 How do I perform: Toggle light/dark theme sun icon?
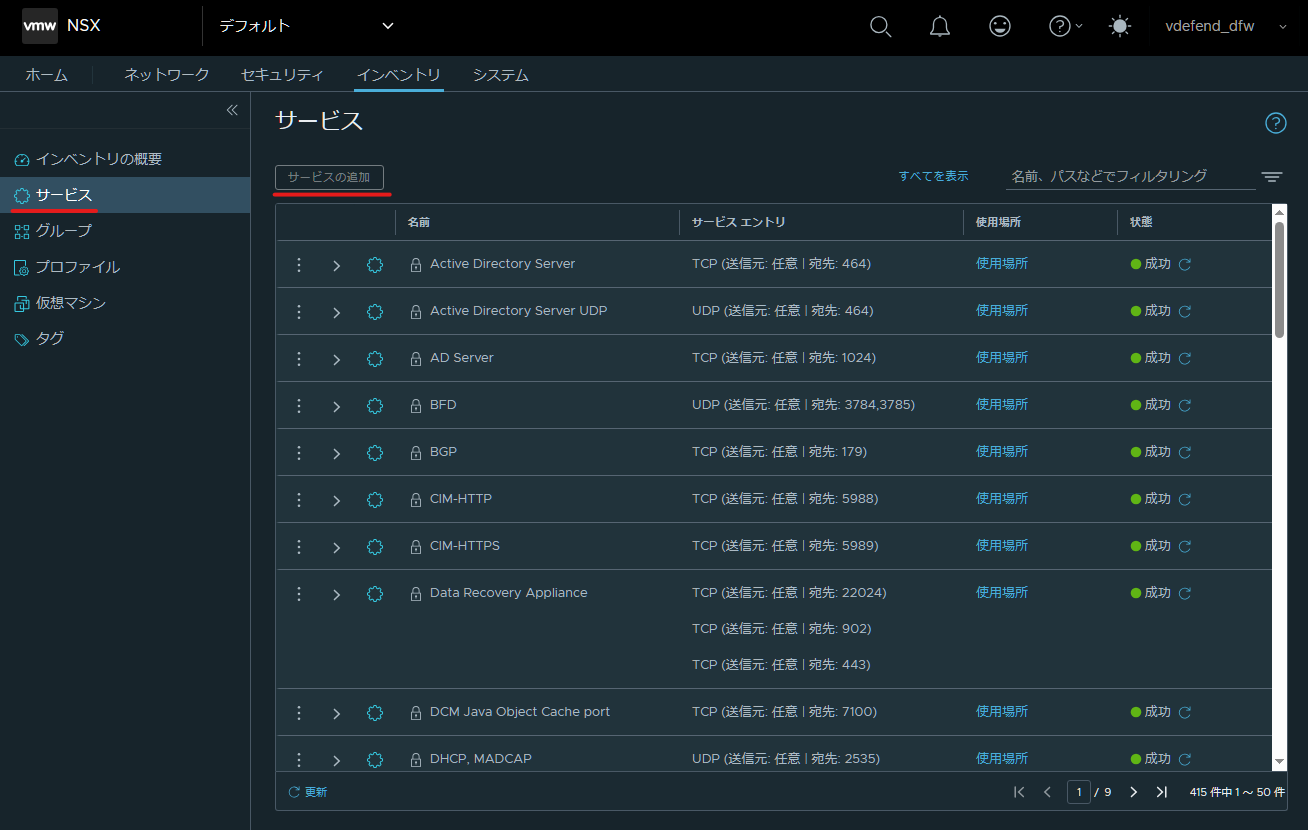point(1120,27)
